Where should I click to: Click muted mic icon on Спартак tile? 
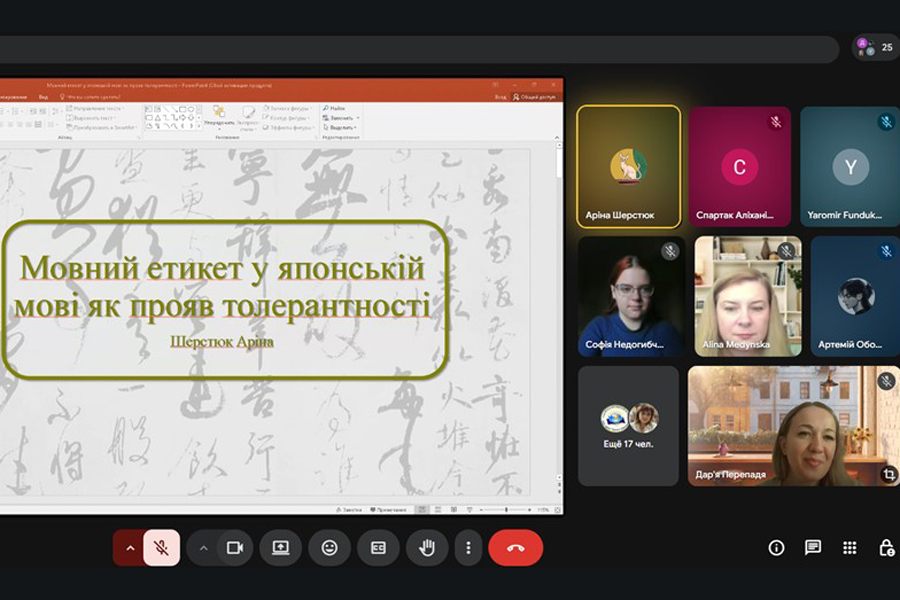point(776,122)
